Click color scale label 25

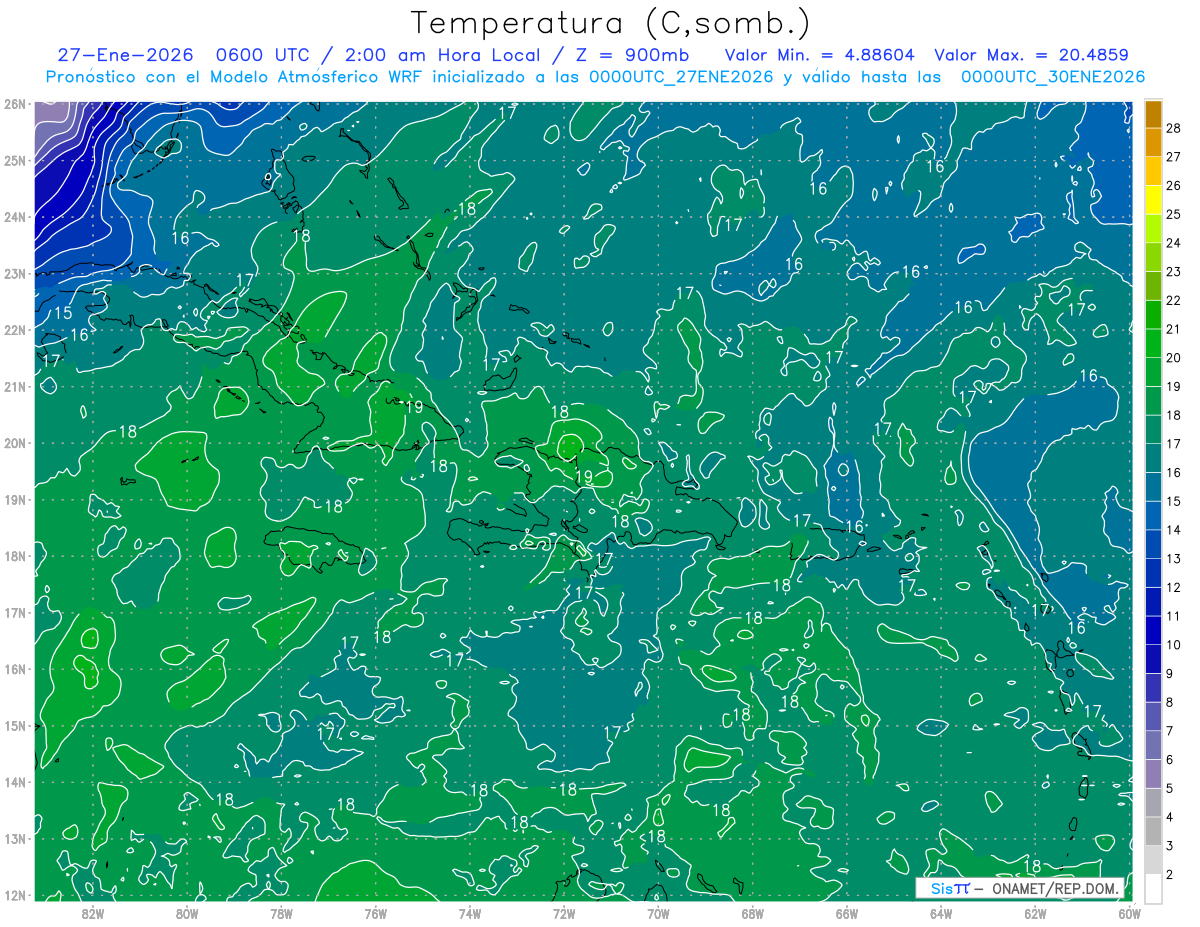tap(1173, 214)
